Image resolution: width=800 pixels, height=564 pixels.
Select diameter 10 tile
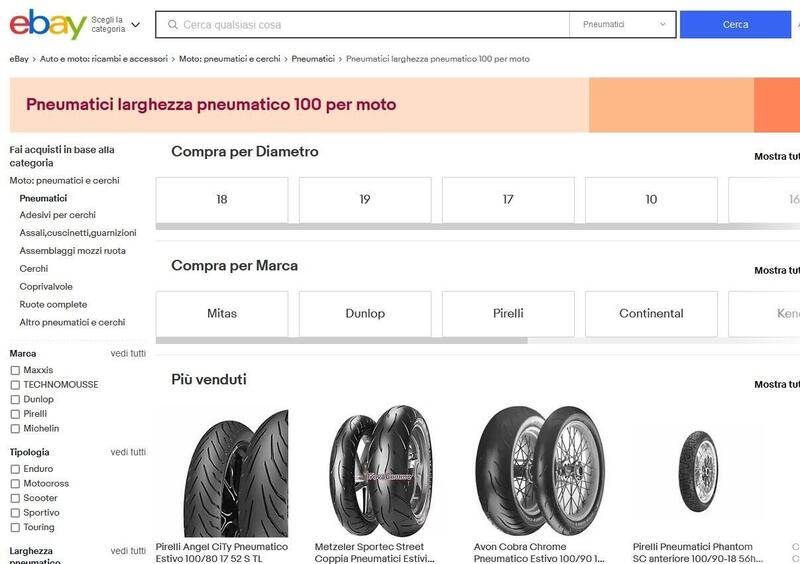click(651, 200)
